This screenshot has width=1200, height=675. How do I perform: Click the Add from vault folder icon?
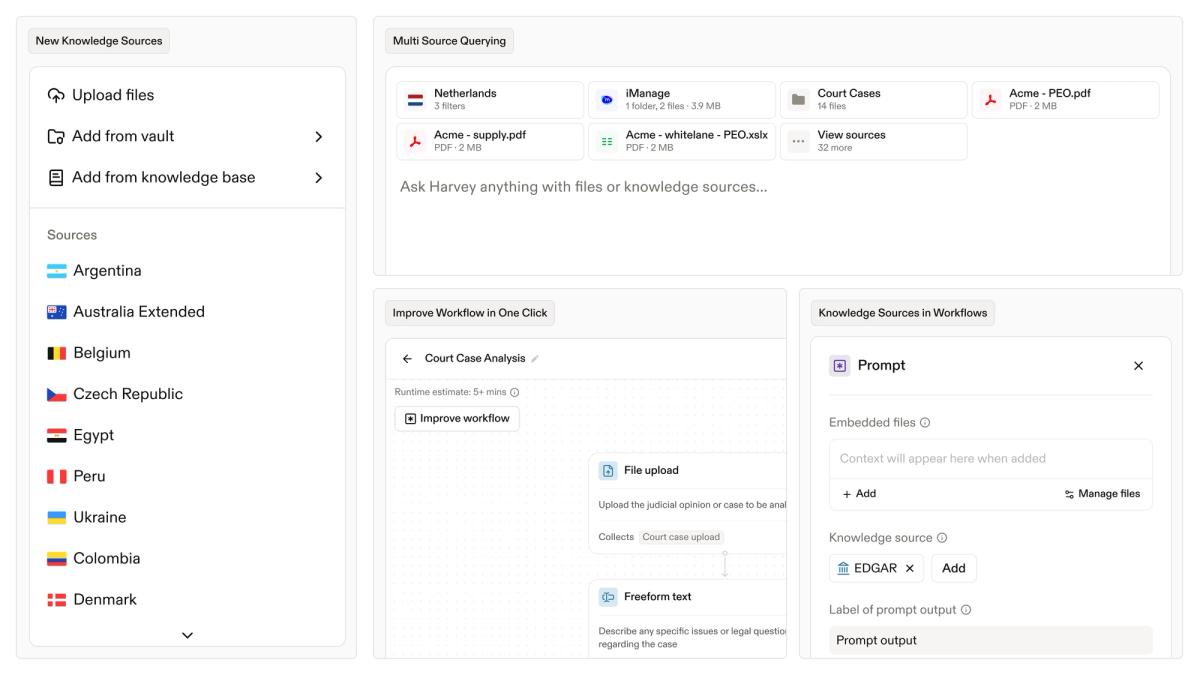(x=56, y=136)
